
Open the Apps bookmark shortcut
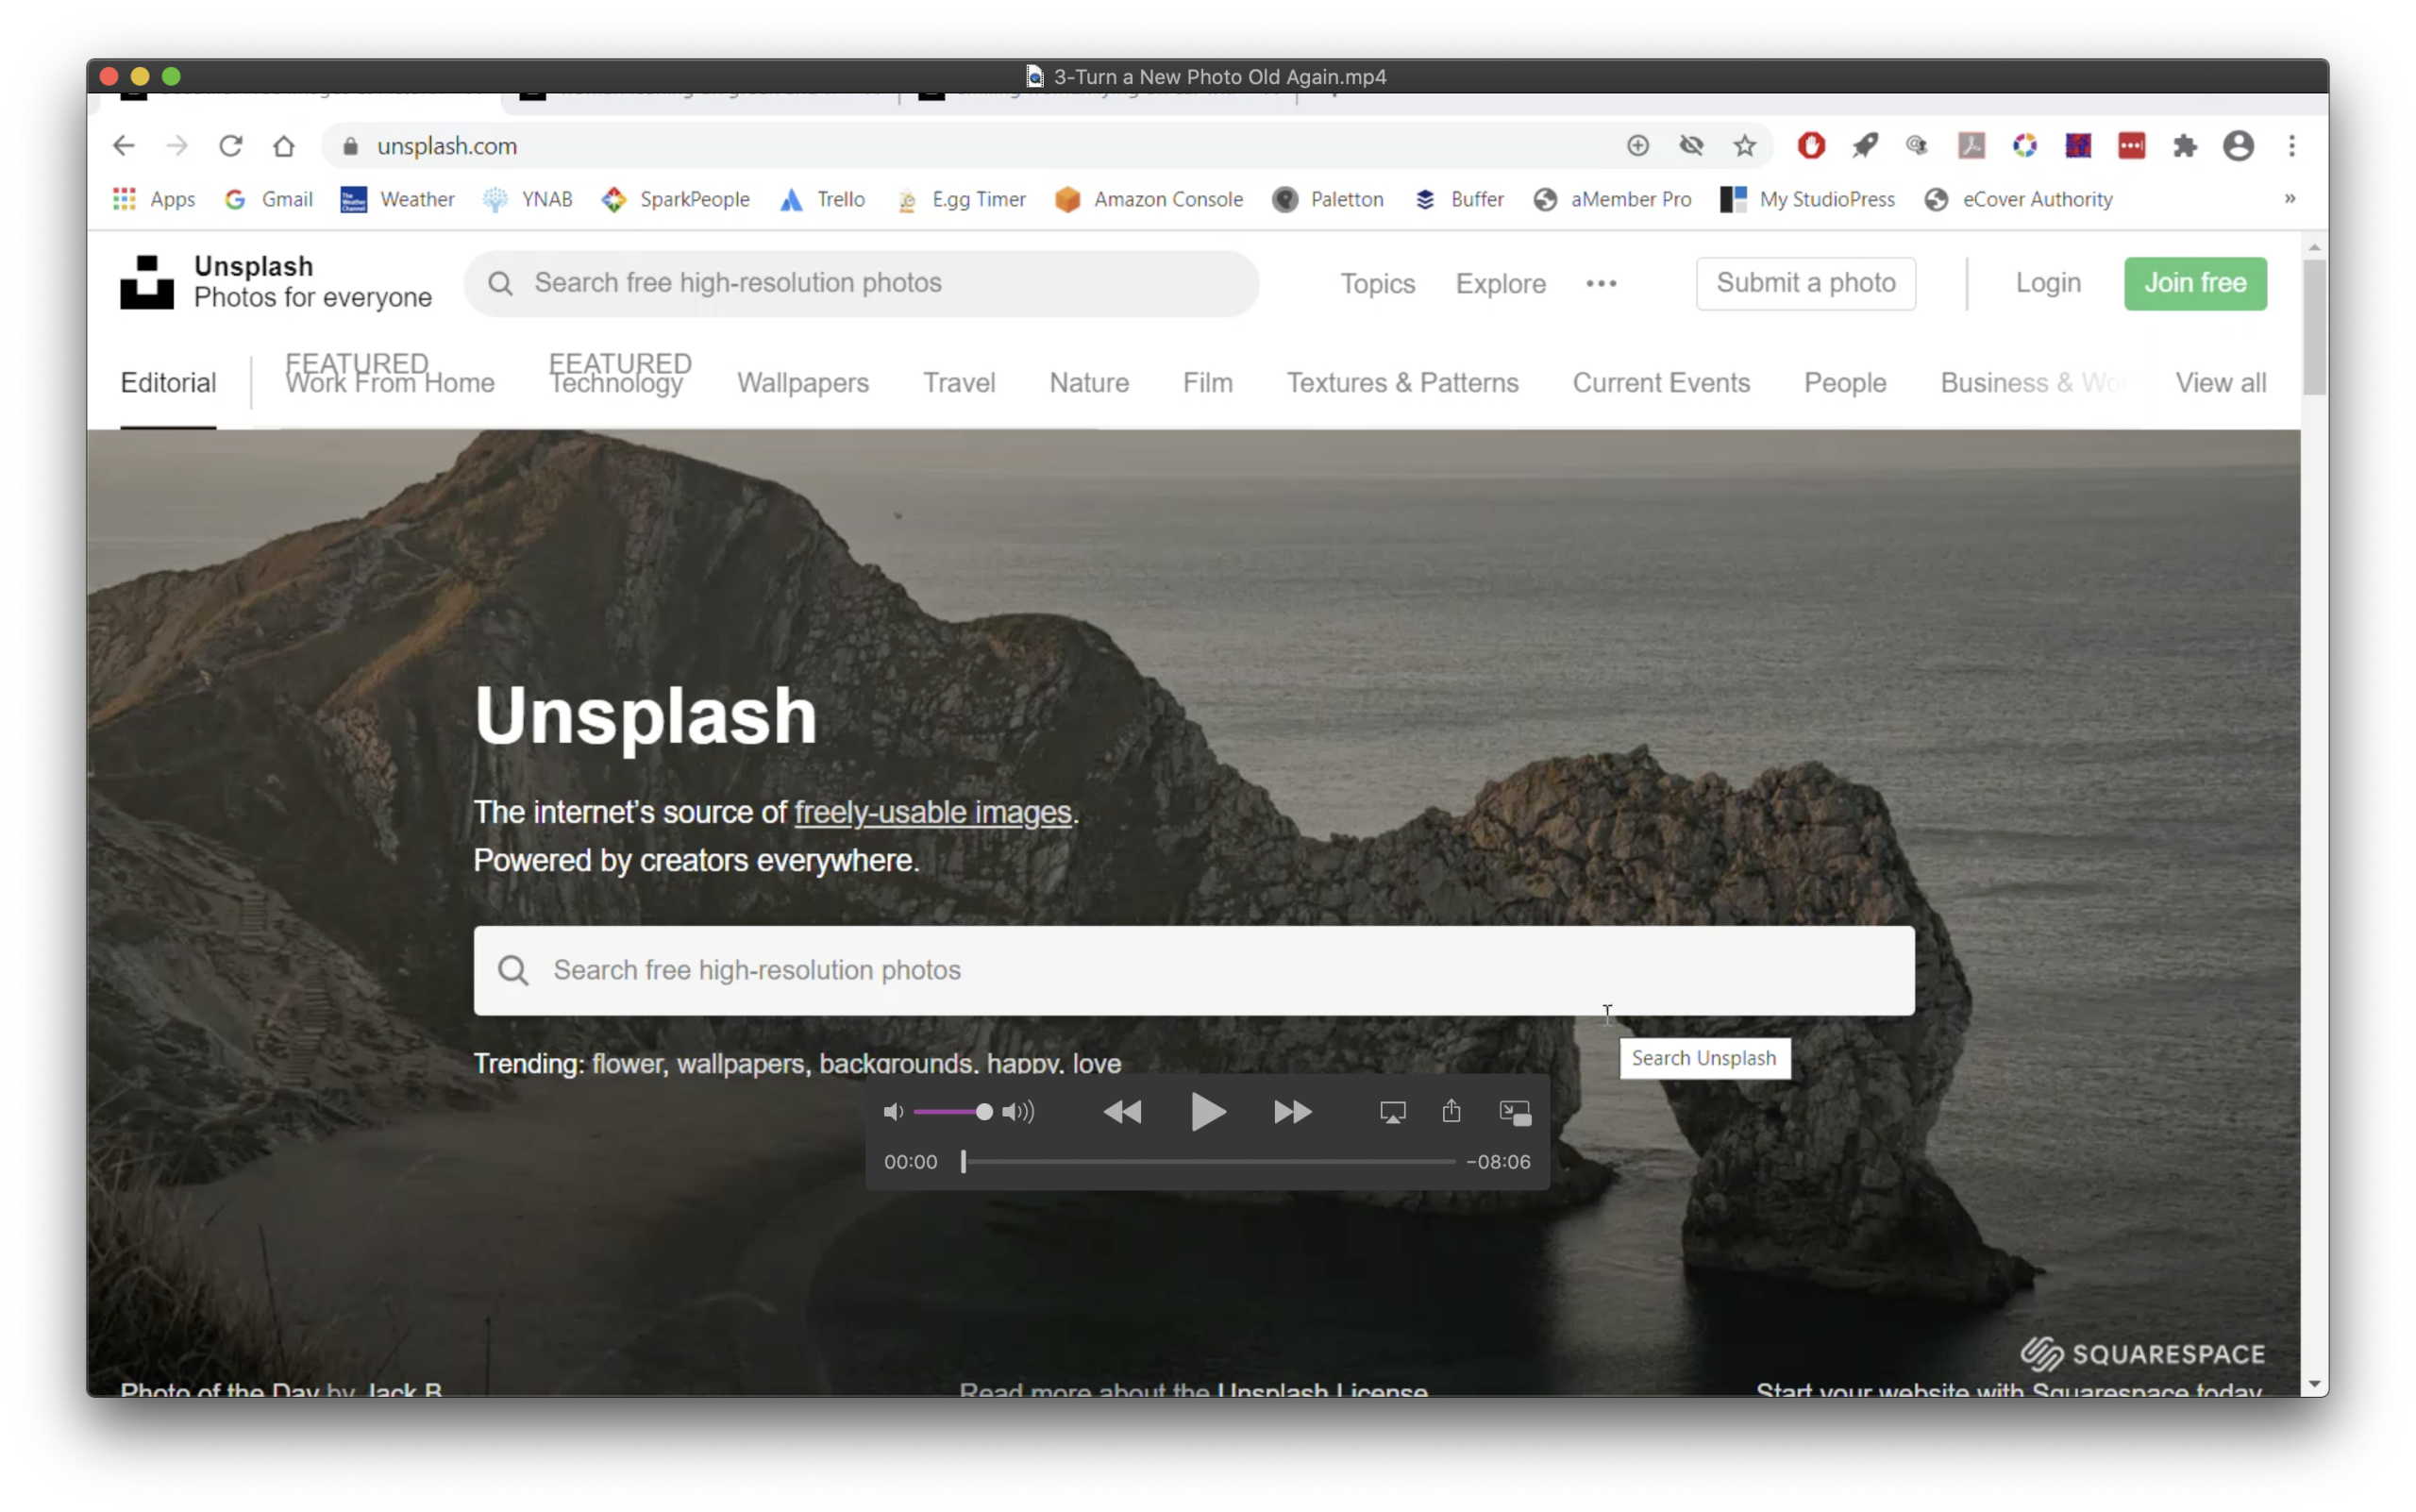click(x=154, y=199)
